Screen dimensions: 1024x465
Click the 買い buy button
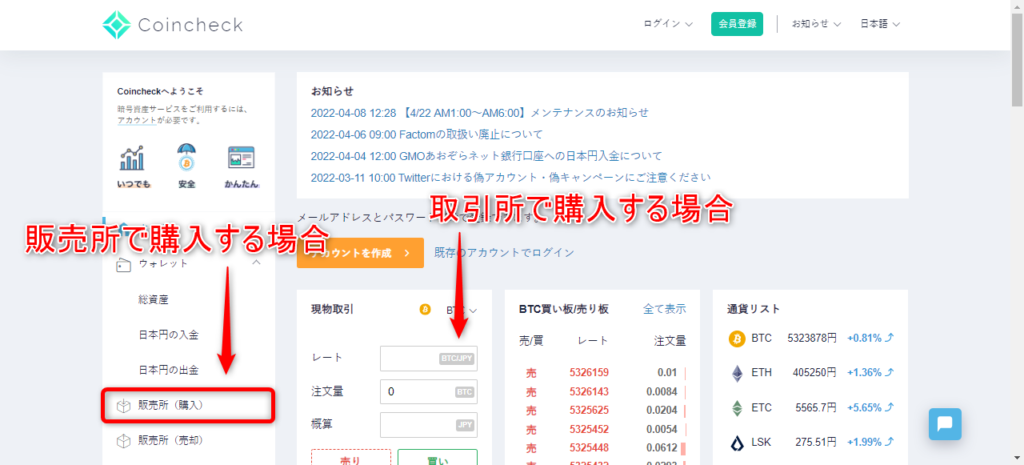tap(437, 457)
